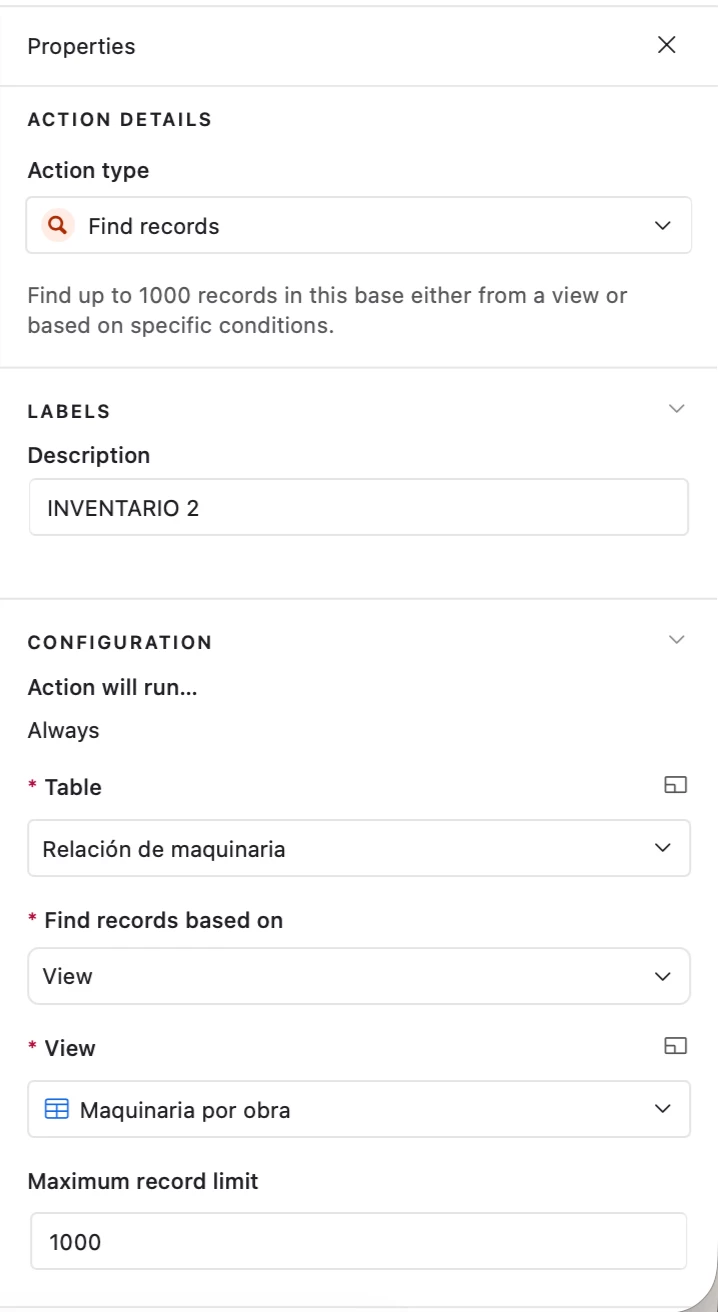Close the Properties panel
This screenshot has height=1312, width=718.
click(x=666, y=45)
